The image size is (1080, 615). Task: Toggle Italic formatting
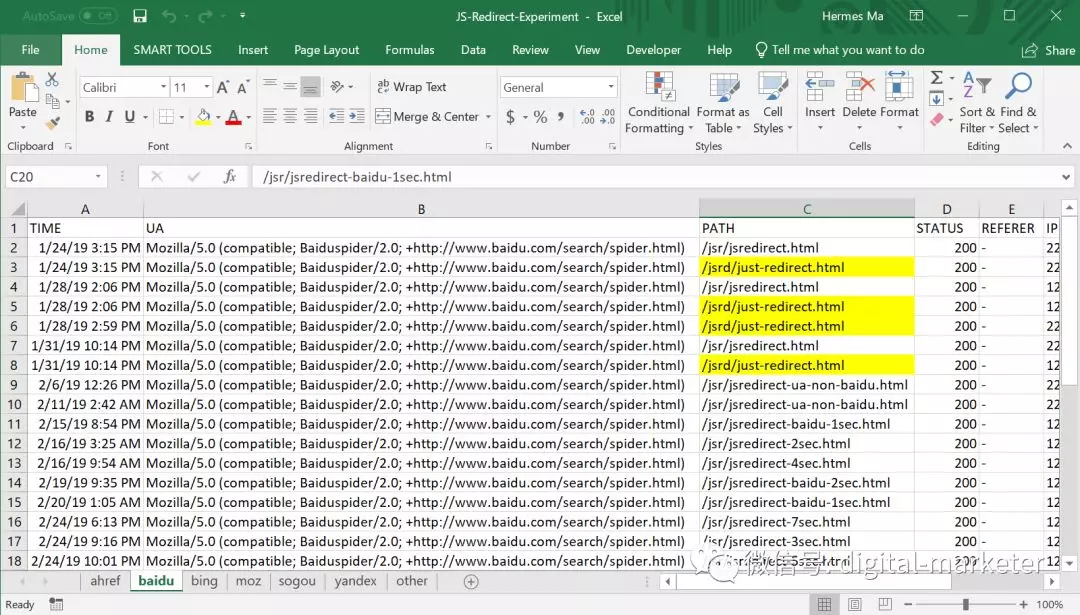109,117
